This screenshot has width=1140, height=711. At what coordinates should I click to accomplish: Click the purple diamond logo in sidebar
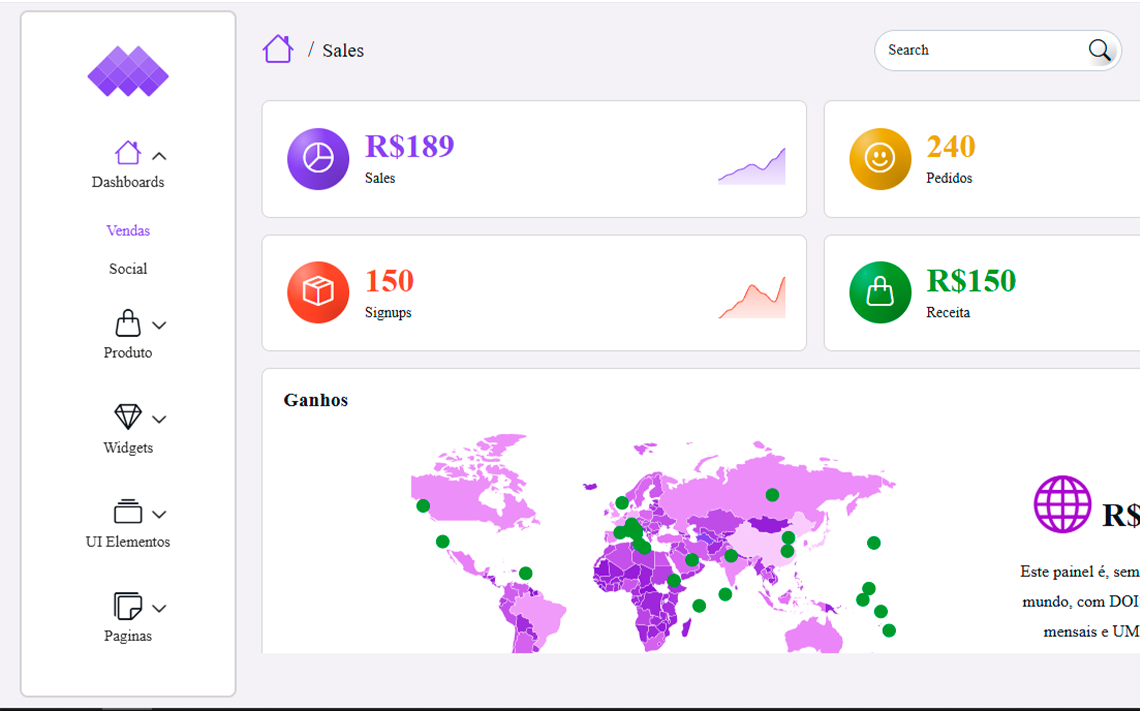pyautogui.click(x=128, y=71)
